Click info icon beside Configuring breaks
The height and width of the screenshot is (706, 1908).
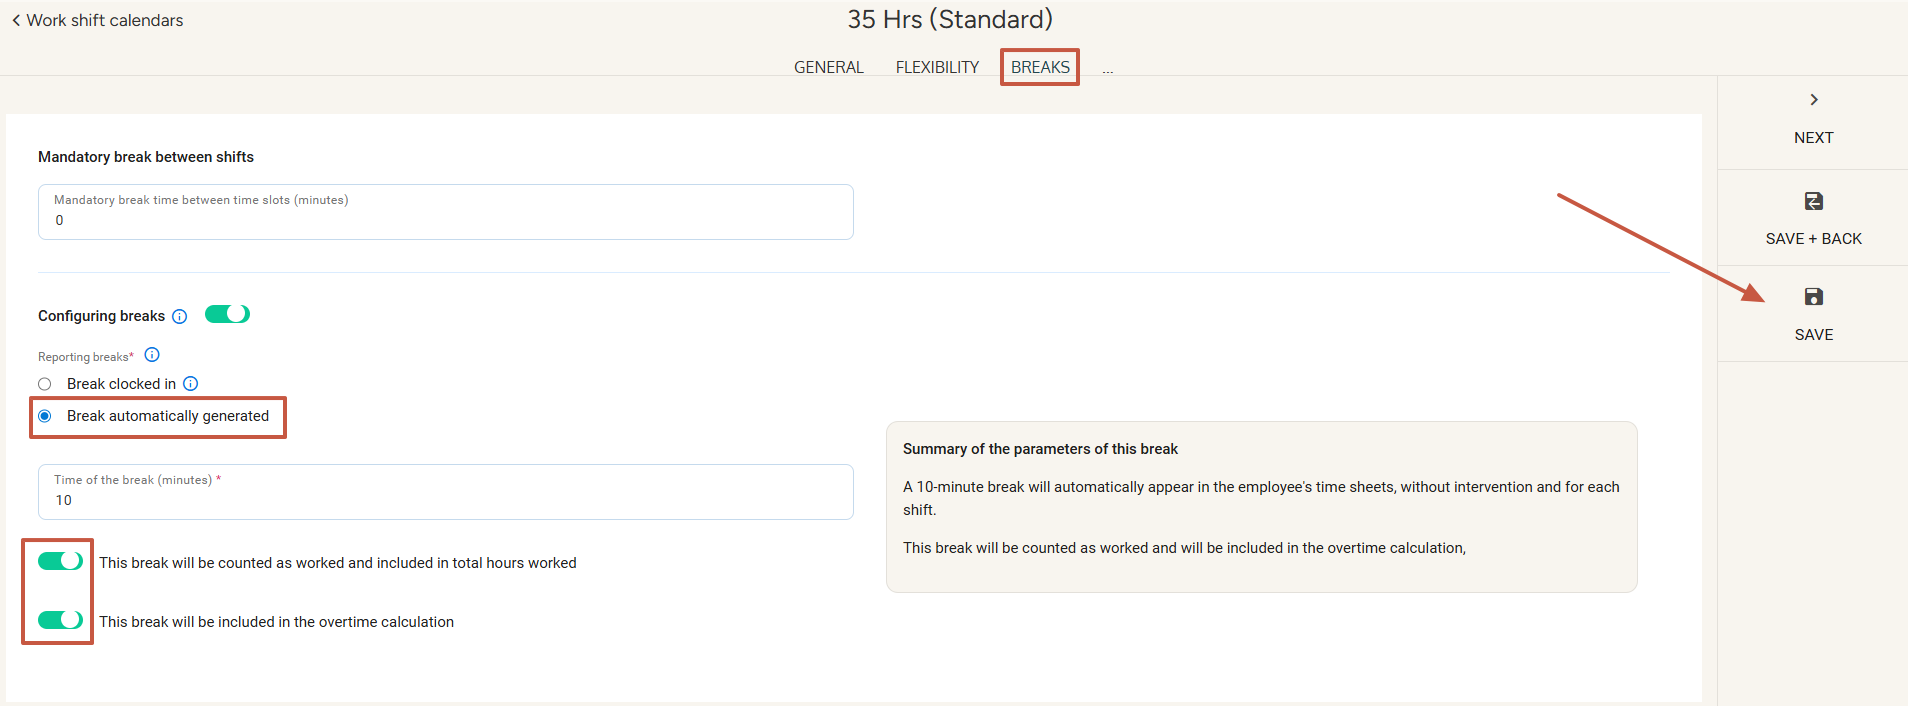(180, 317)
